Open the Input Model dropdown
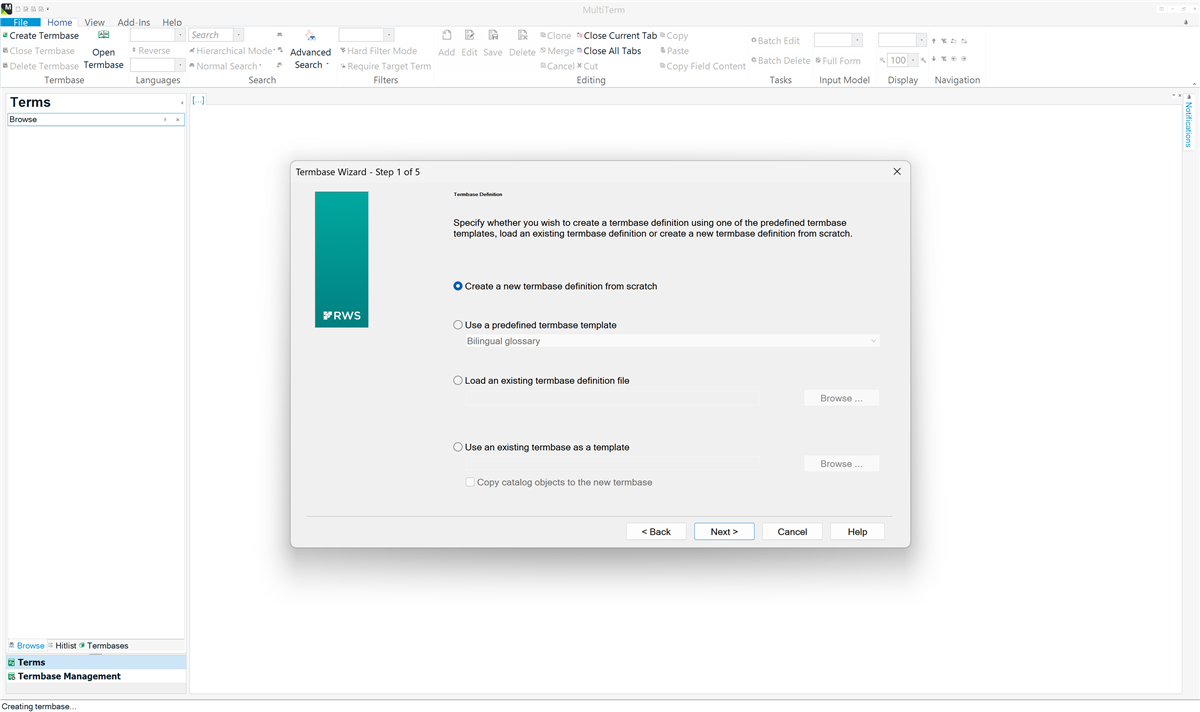Image resolution: width=1200 pixels, height=712 pixels. (x=857, y=40)
